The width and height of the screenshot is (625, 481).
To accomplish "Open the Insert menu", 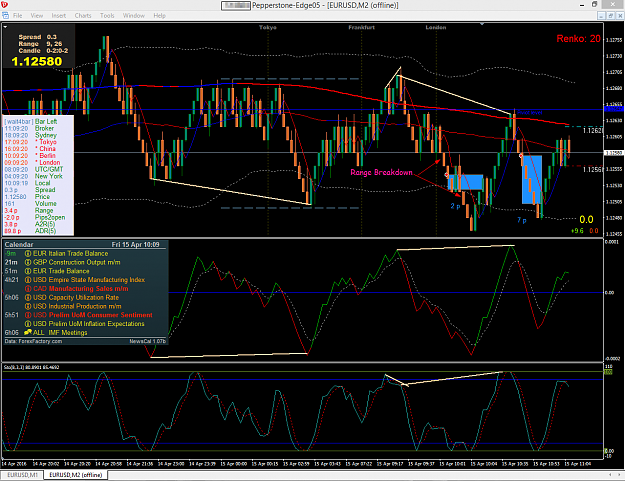I will [59, 16].
